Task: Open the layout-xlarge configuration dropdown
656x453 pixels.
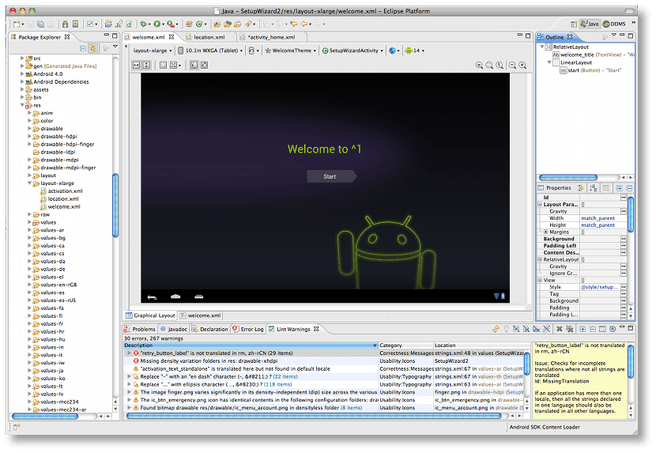Action: coord(152,51)
